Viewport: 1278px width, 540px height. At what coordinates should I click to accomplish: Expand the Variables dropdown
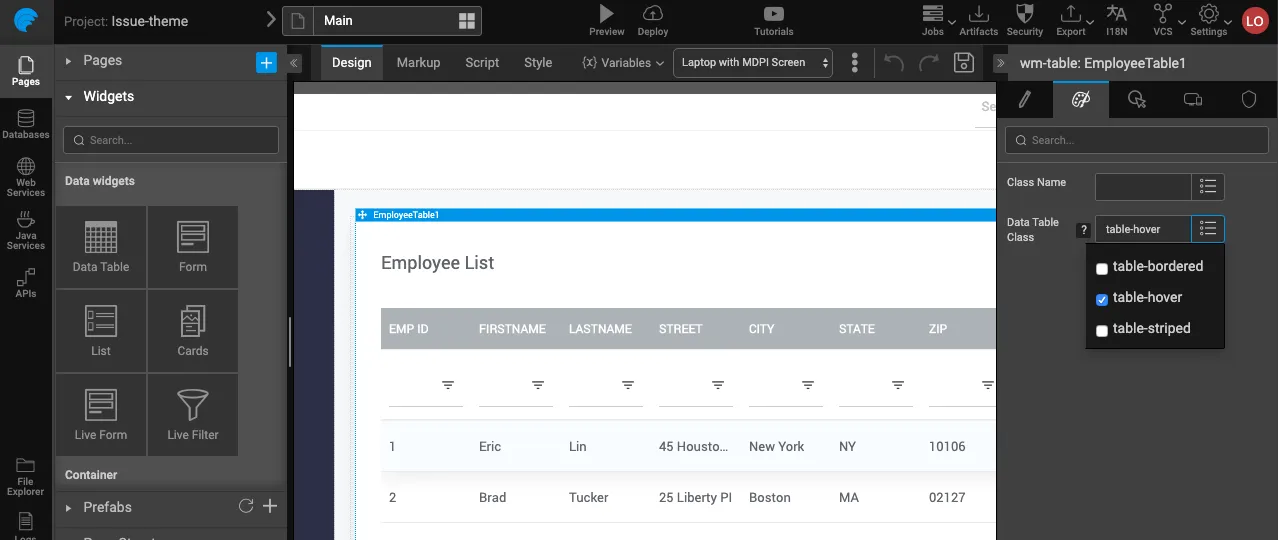point(622,63)
